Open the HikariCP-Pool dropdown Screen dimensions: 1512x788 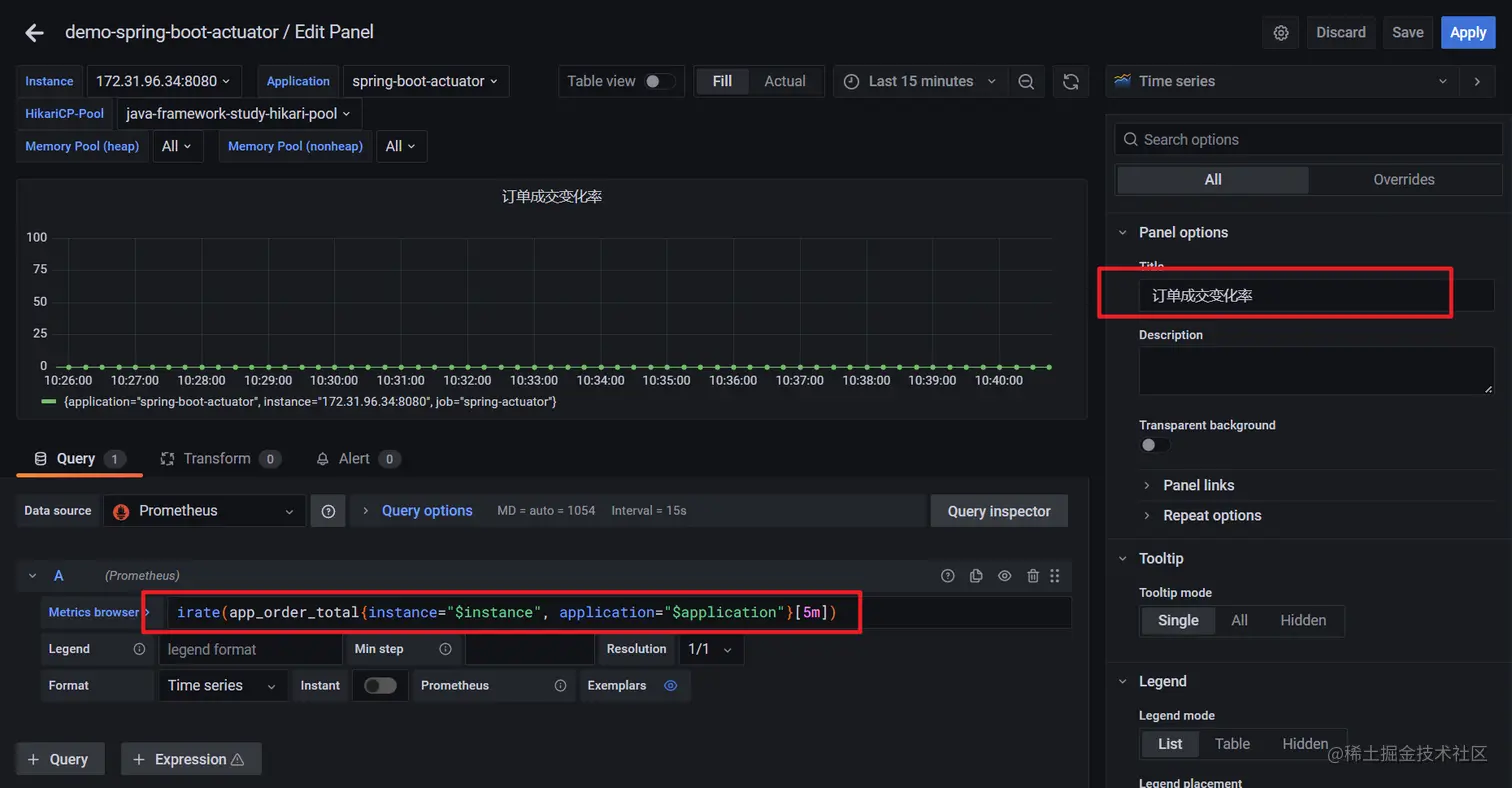pyautogui.click(x=239, y=114)
